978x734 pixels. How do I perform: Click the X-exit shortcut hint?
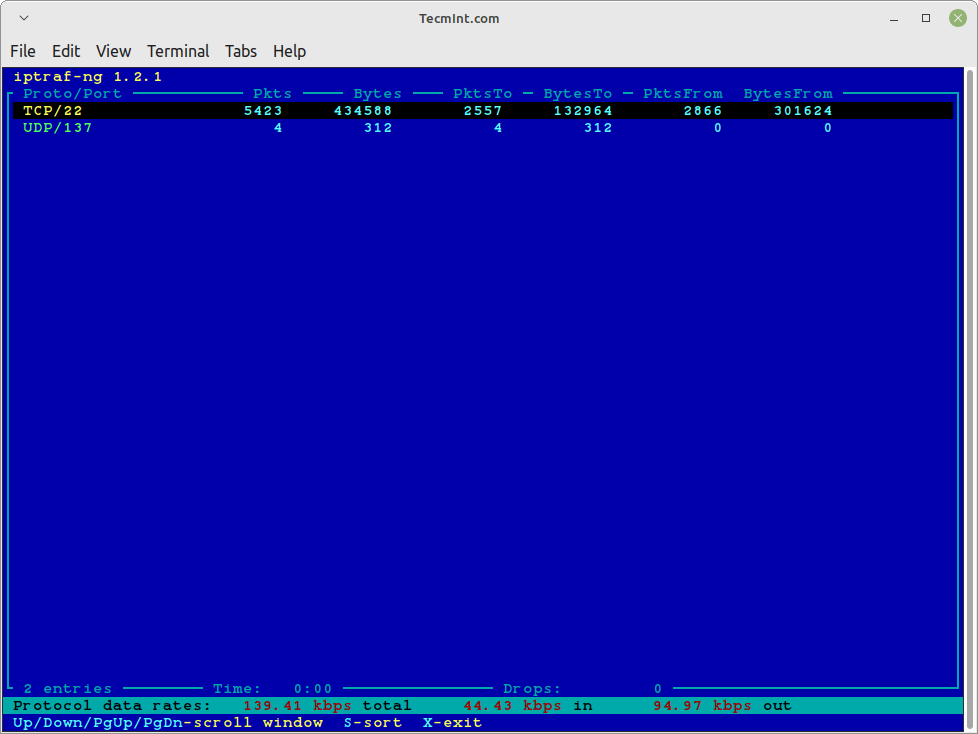[x=452, y=722]
